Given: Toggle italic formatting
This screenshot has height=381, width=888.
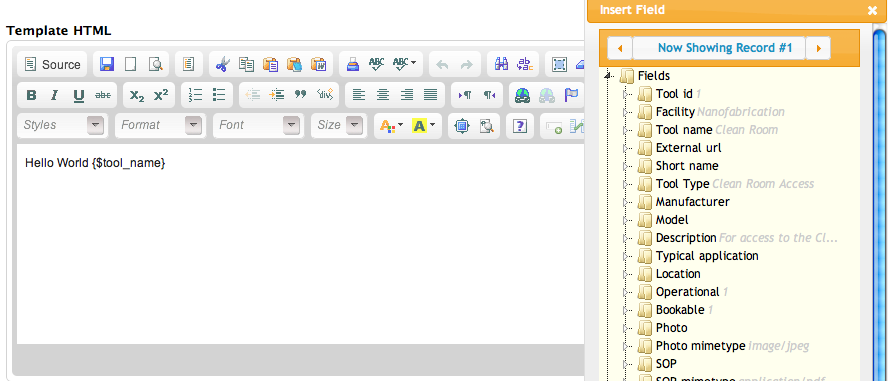Looking at the screenshot, I should [x=55, y=95].
